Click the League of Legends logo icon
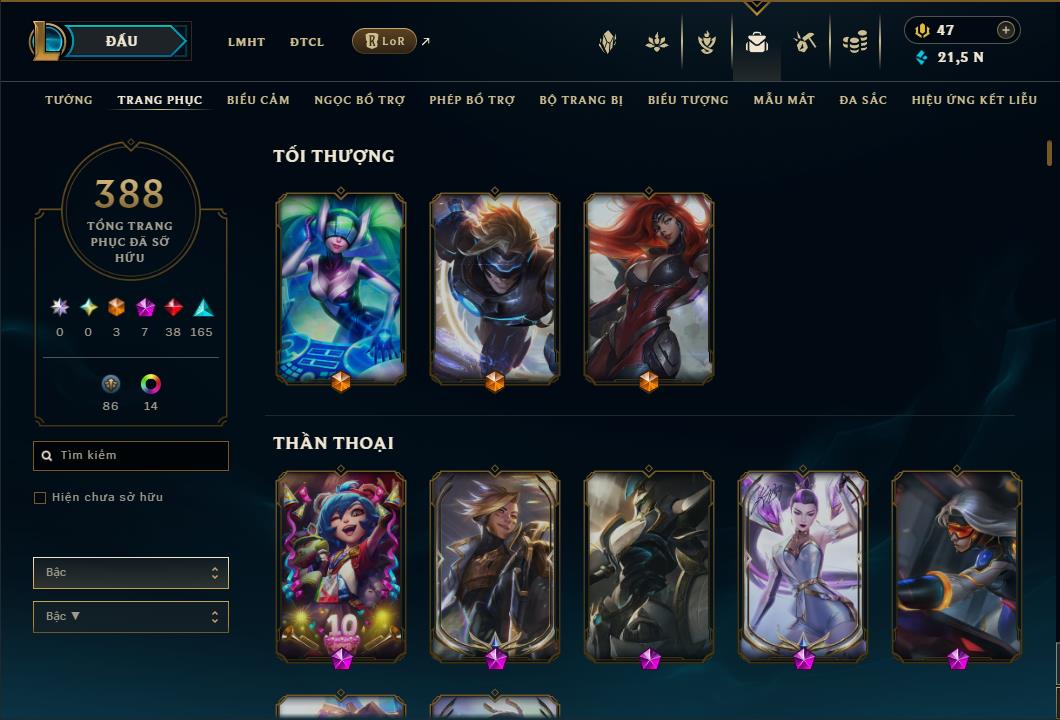 tap(46, 41)
